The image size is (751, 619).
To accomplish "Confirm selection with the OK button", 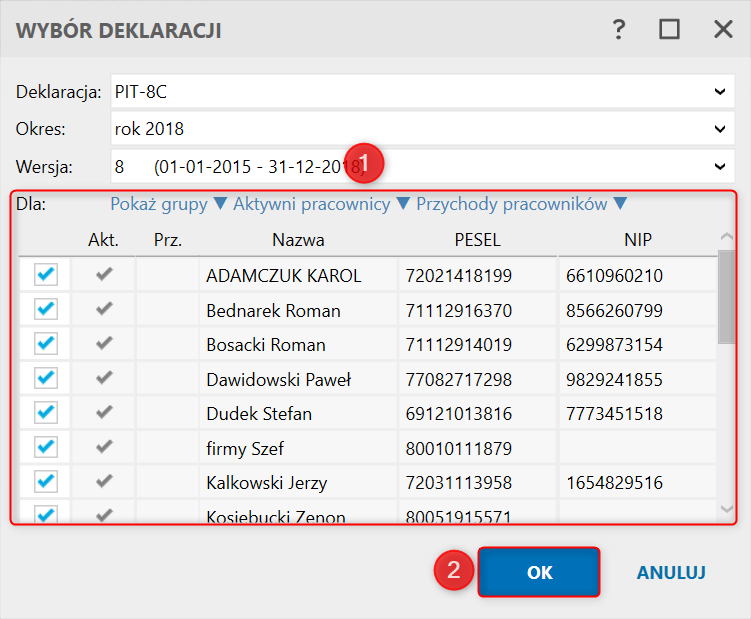I will click(x=539, y=572).
